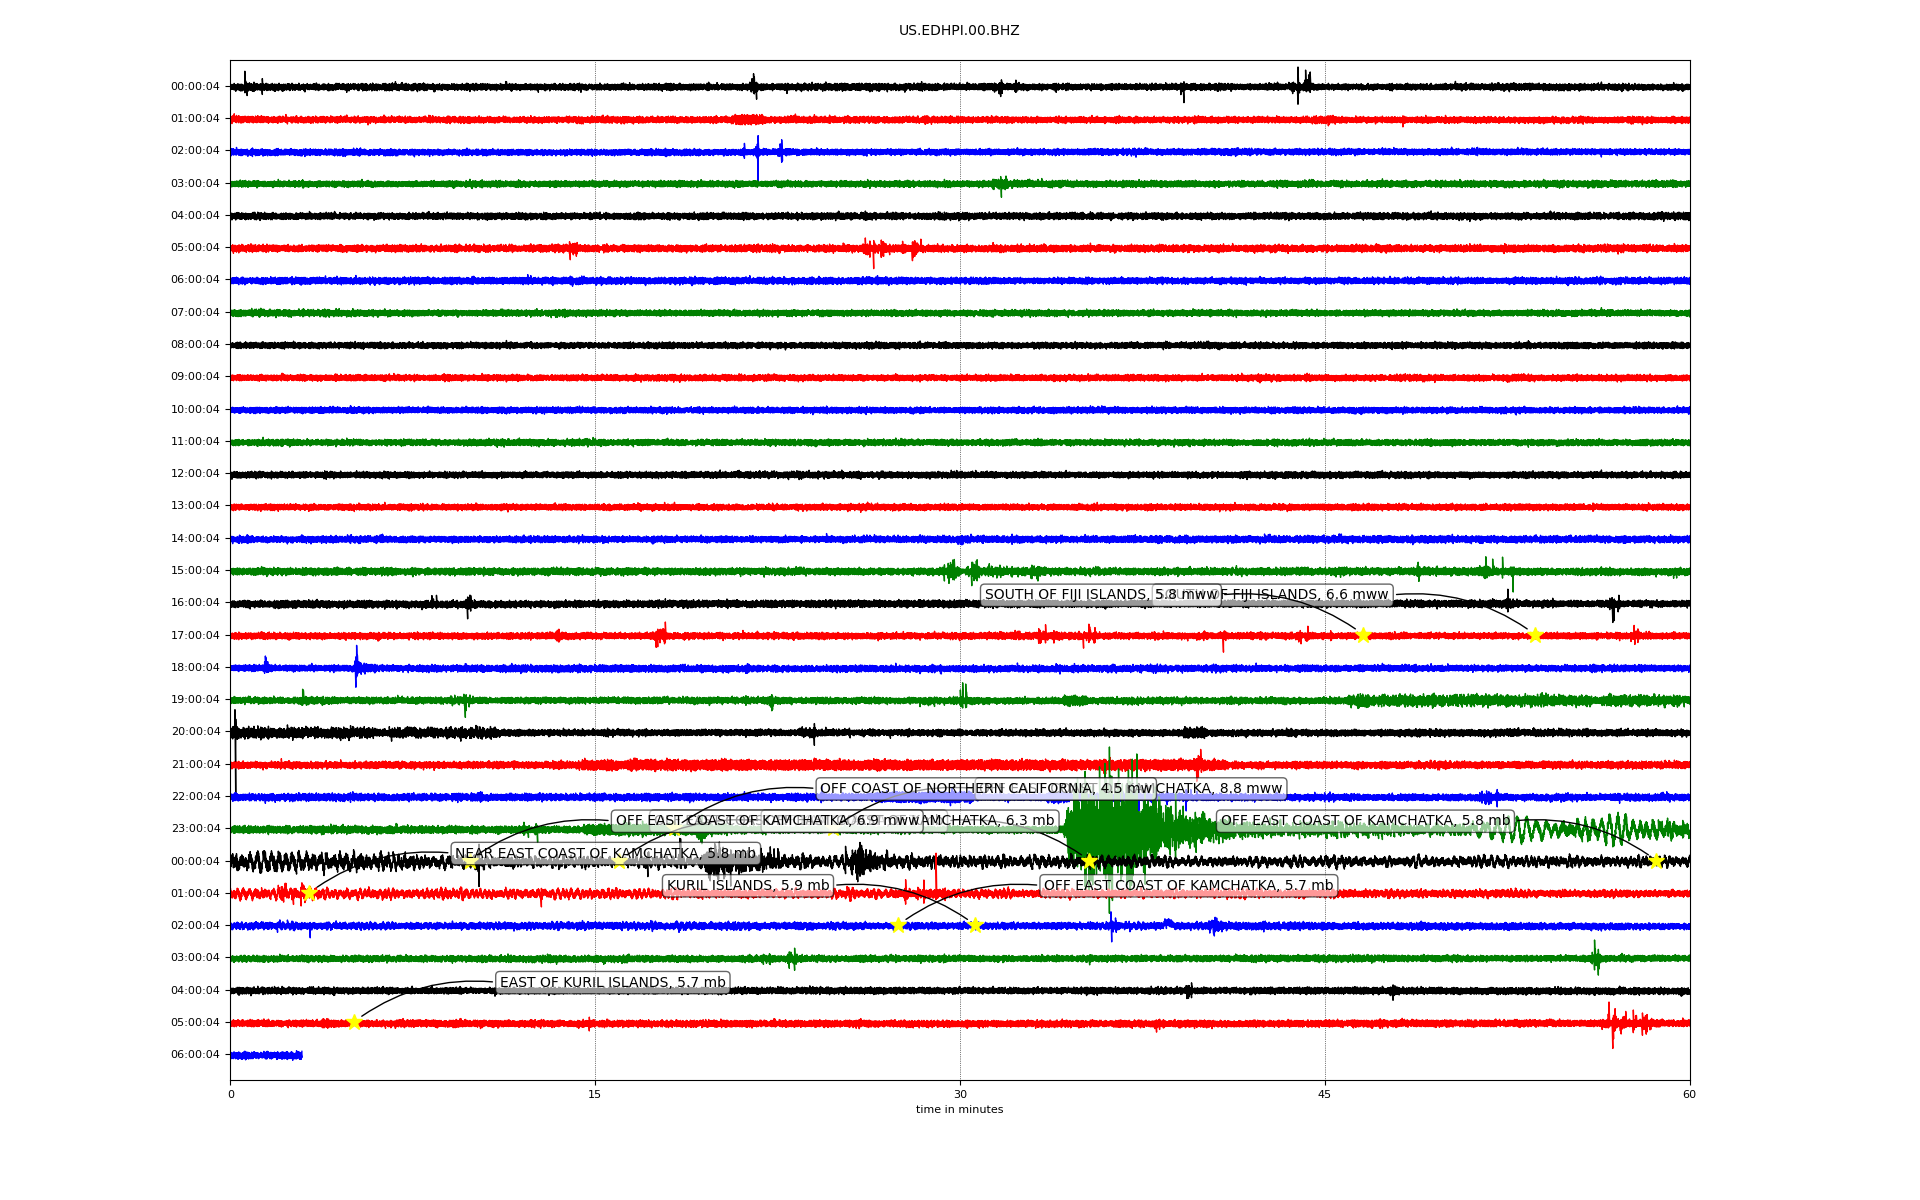This screenshot has width=1920, height=1200.
Task: Click the 20:00:04 trace time label
Action: [x=195, y=732]
